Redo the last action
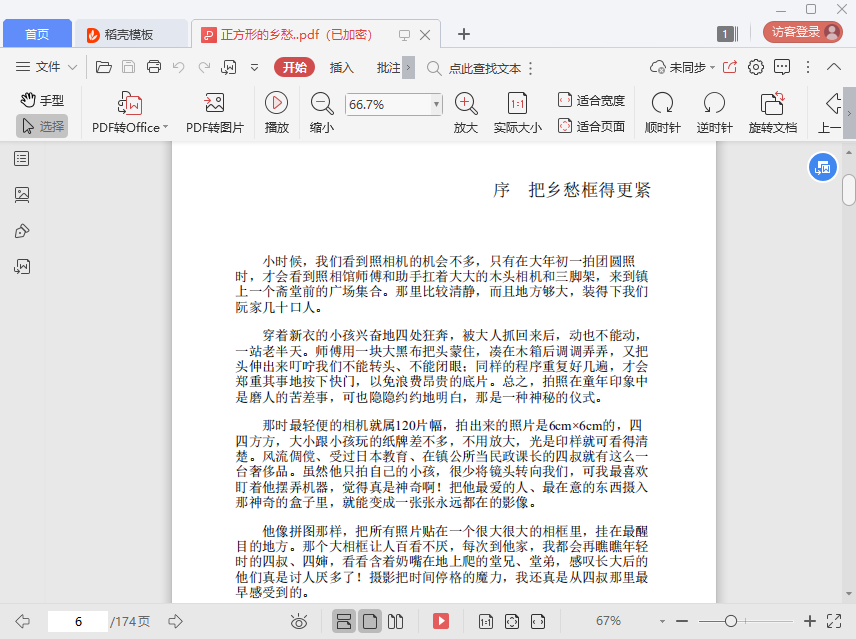856x639 pixels. 204,67
